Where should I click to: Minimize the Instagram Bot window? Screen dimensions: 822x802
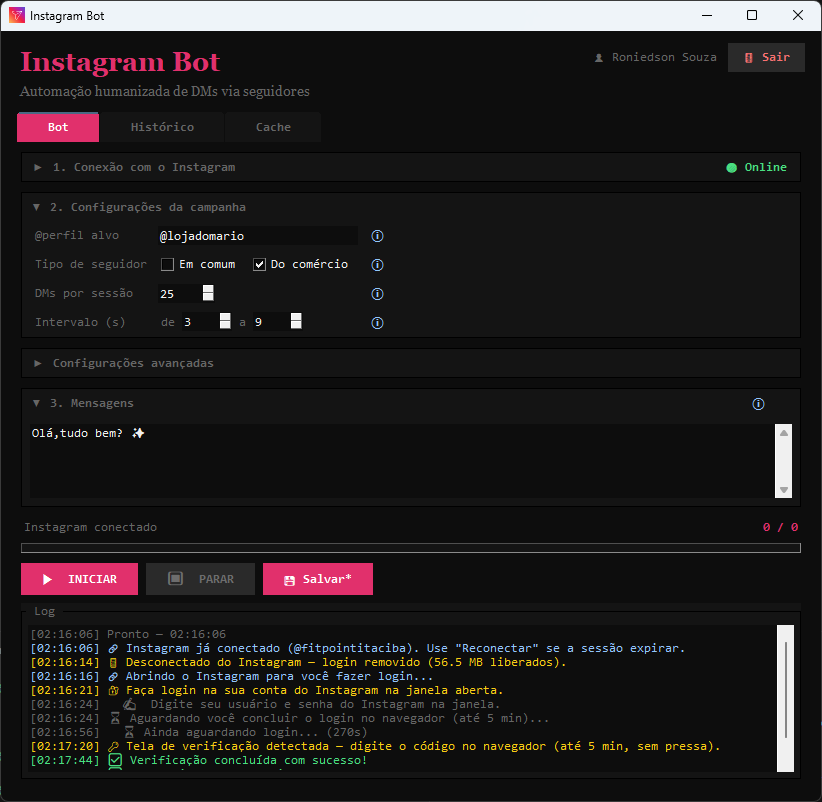click(x=707, y=15)
